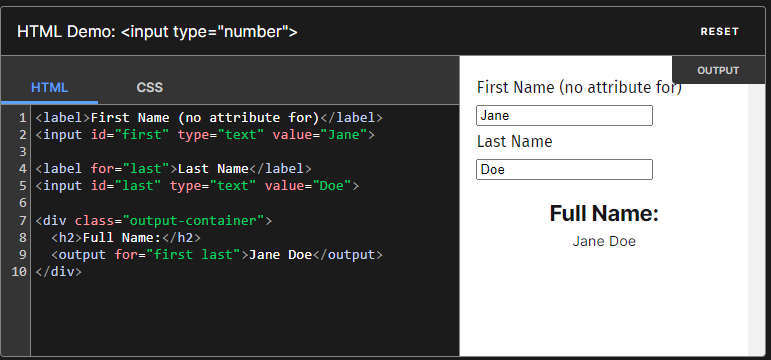
Task: Place cursor on line 10 closing div tag
Action: pos(59,271)
